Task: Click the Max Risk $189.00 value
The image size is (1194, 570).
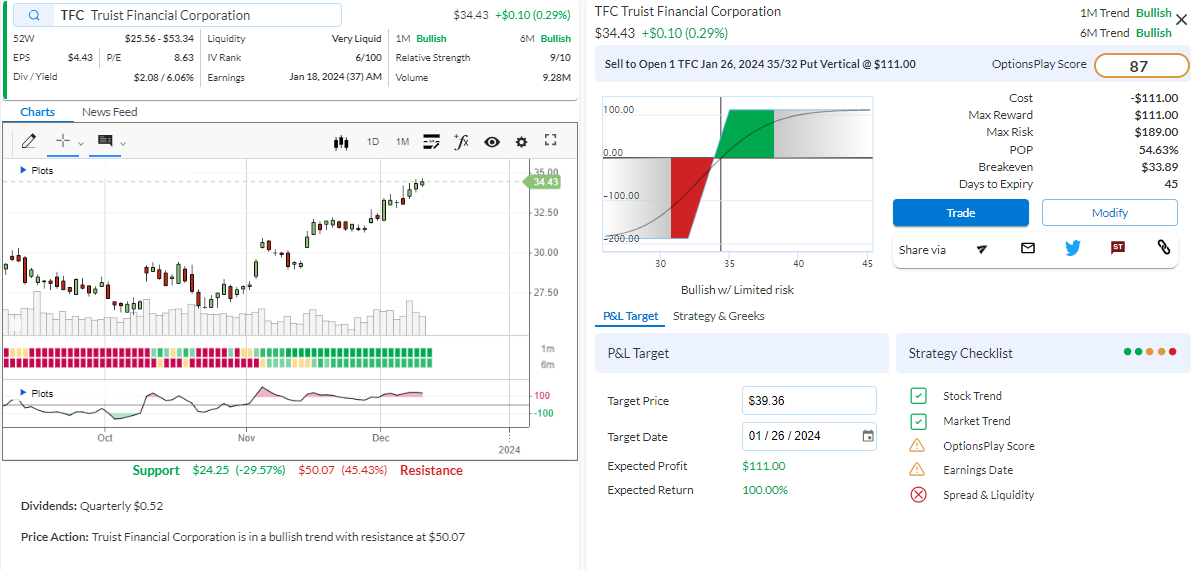Action: click(1156, 132)
